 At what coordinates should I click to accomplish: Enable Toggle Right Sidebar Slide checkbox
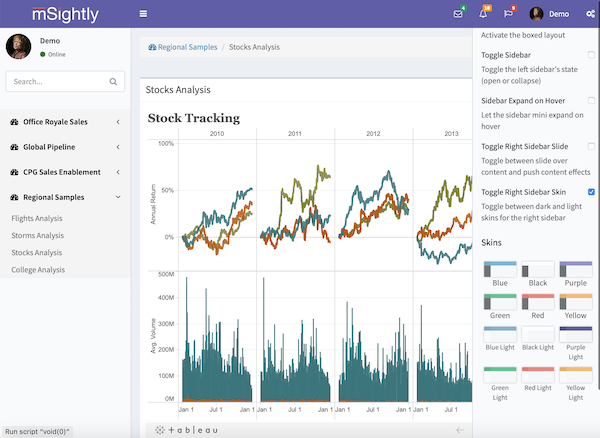(x=591, y=146)
